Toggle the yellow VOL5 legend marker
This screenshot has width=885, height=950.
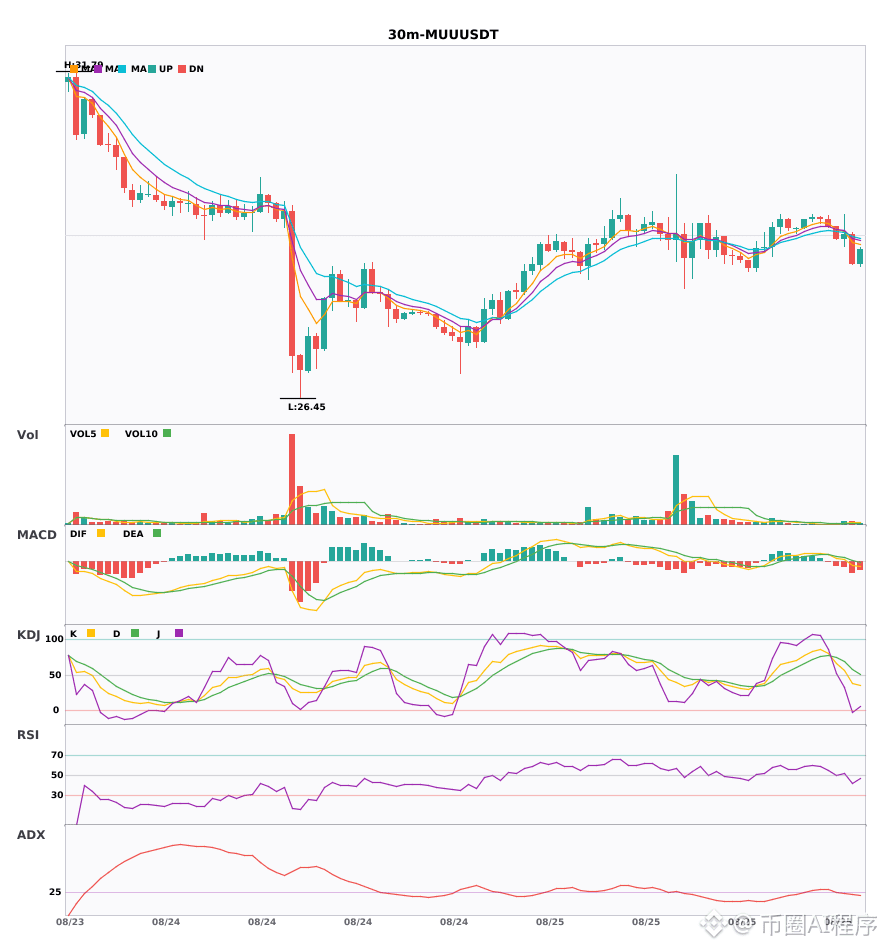105,433
